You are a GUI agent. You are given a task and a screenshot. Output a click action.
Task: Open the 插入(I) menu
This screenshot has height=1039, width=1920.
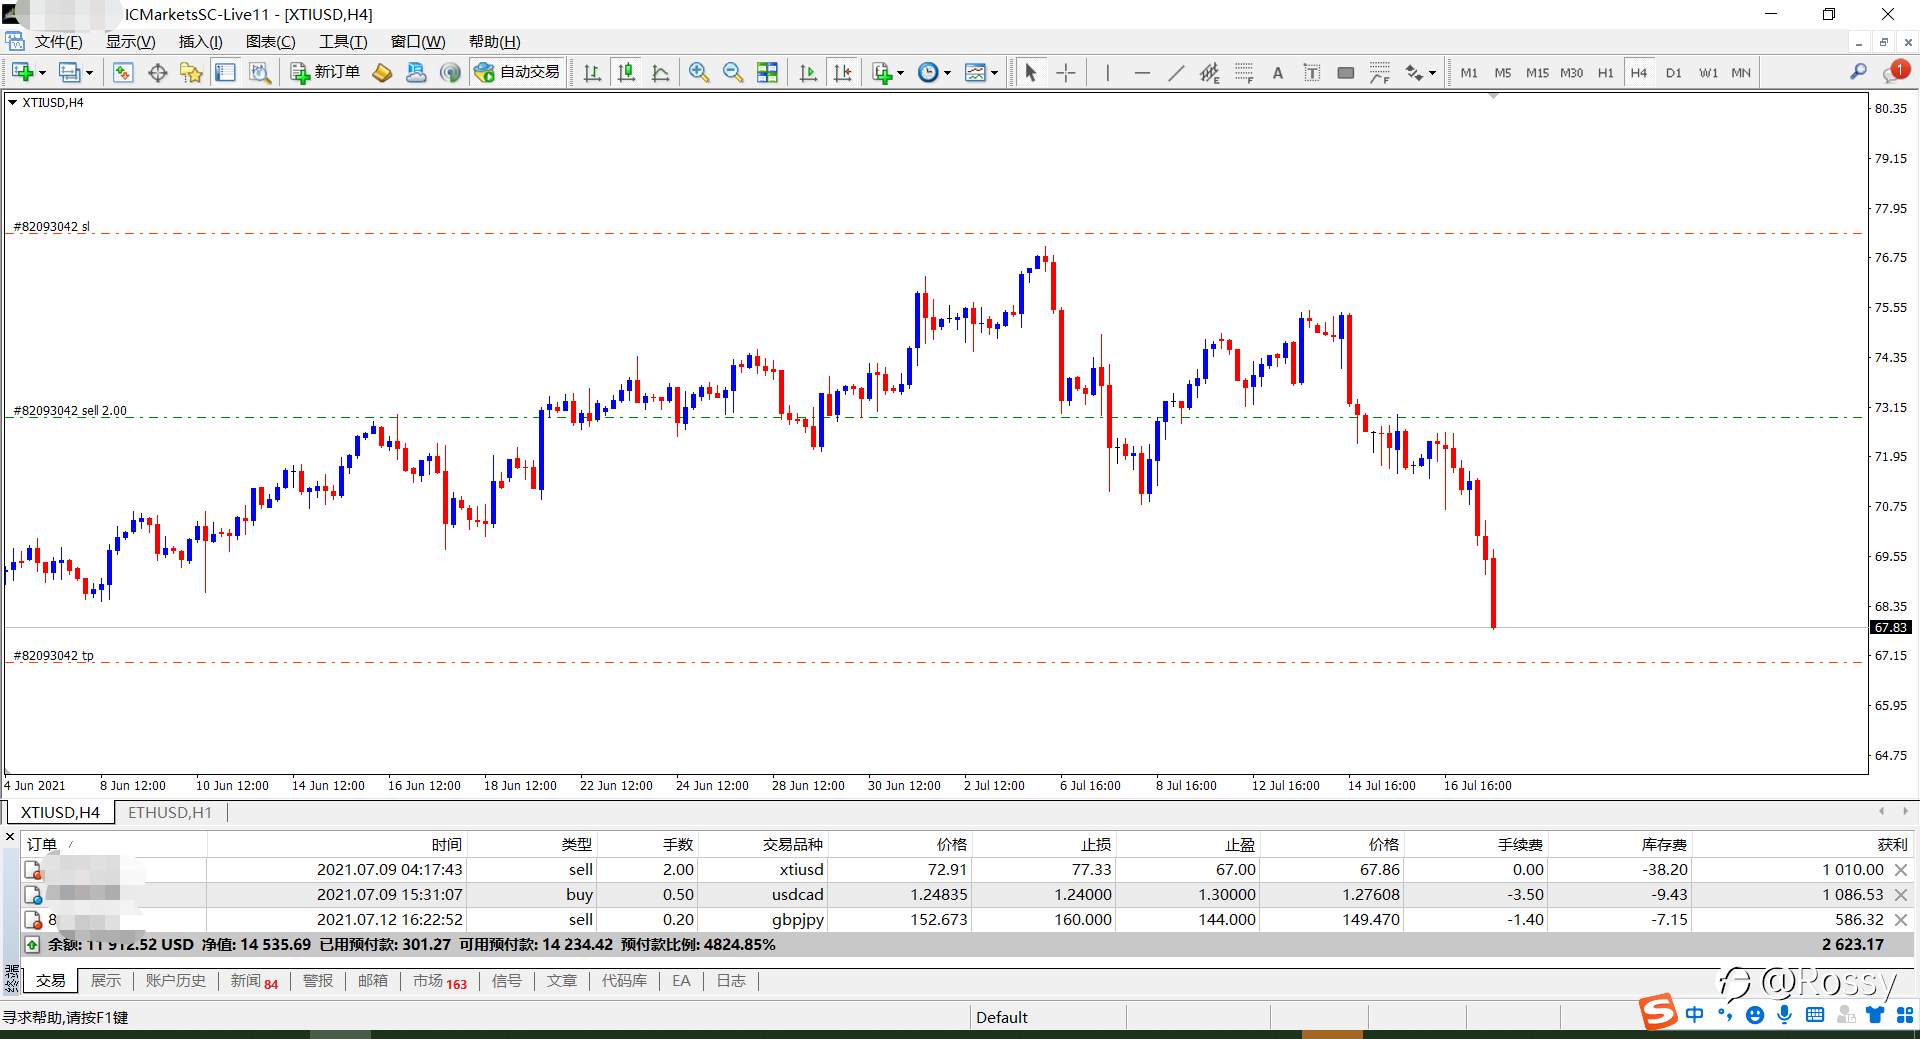(x=200, y=42)
